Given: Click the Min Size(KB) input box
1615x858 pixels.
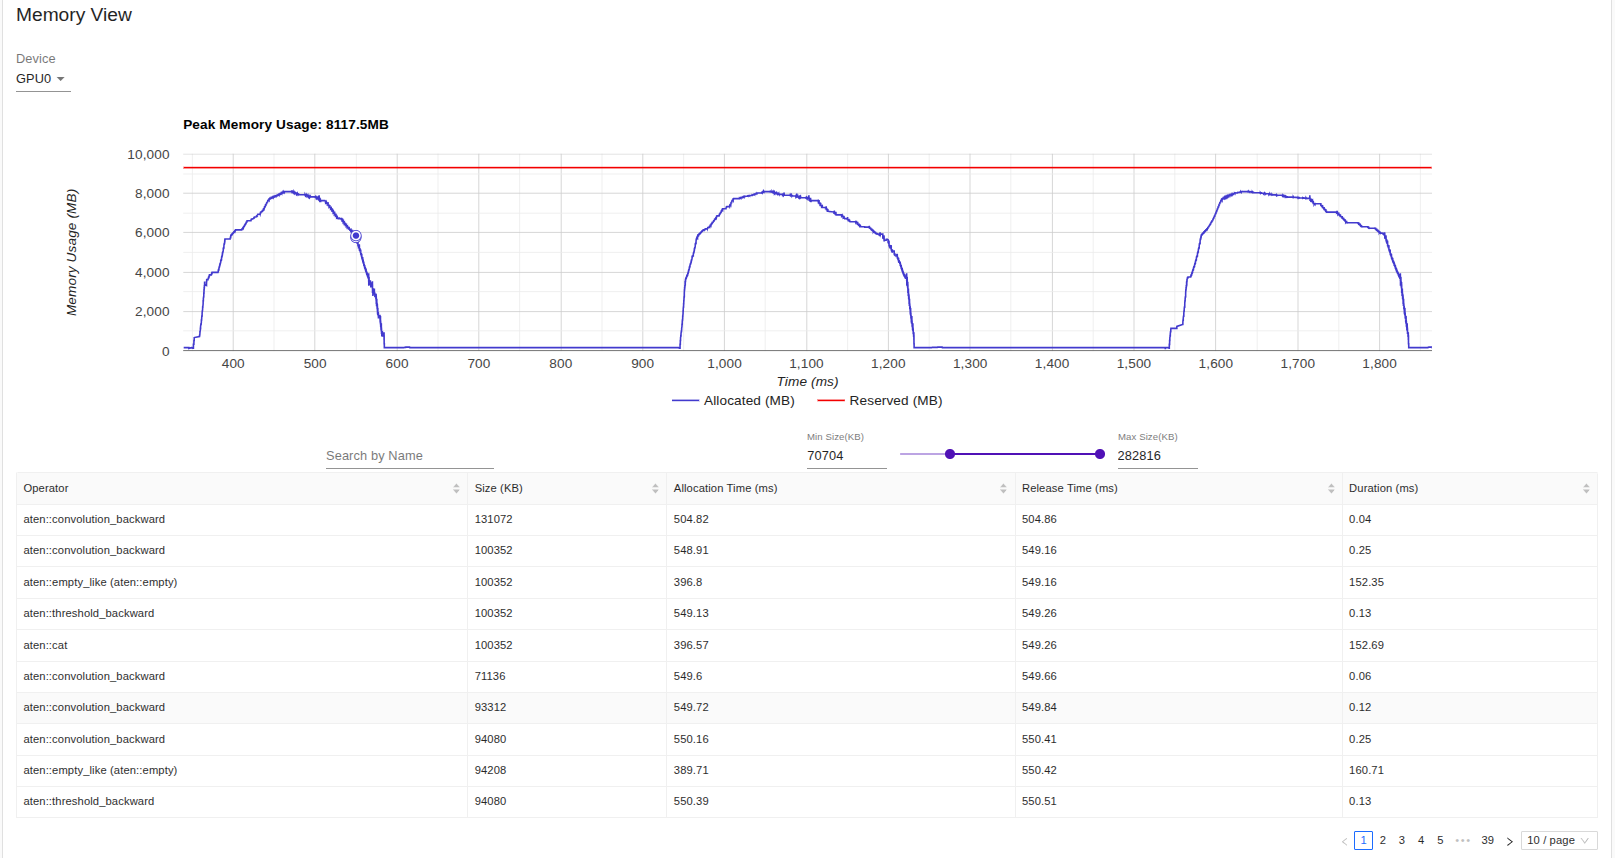Looking at the screenshot, I should click(845, 456).
